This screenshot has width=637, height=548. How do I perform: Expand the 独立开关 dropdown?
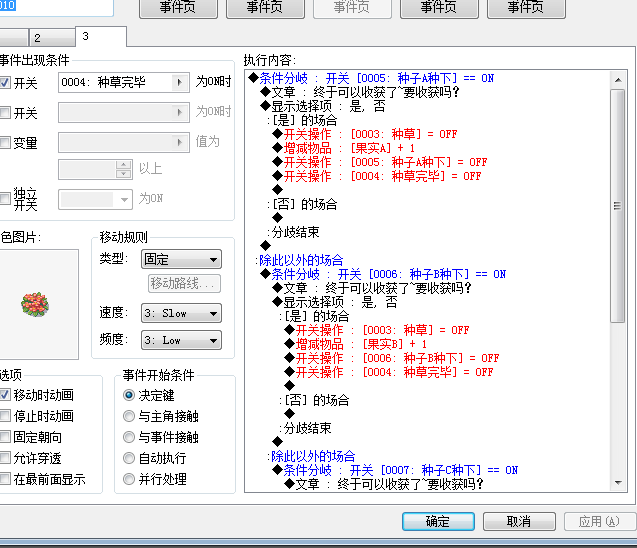pos(95,199)
